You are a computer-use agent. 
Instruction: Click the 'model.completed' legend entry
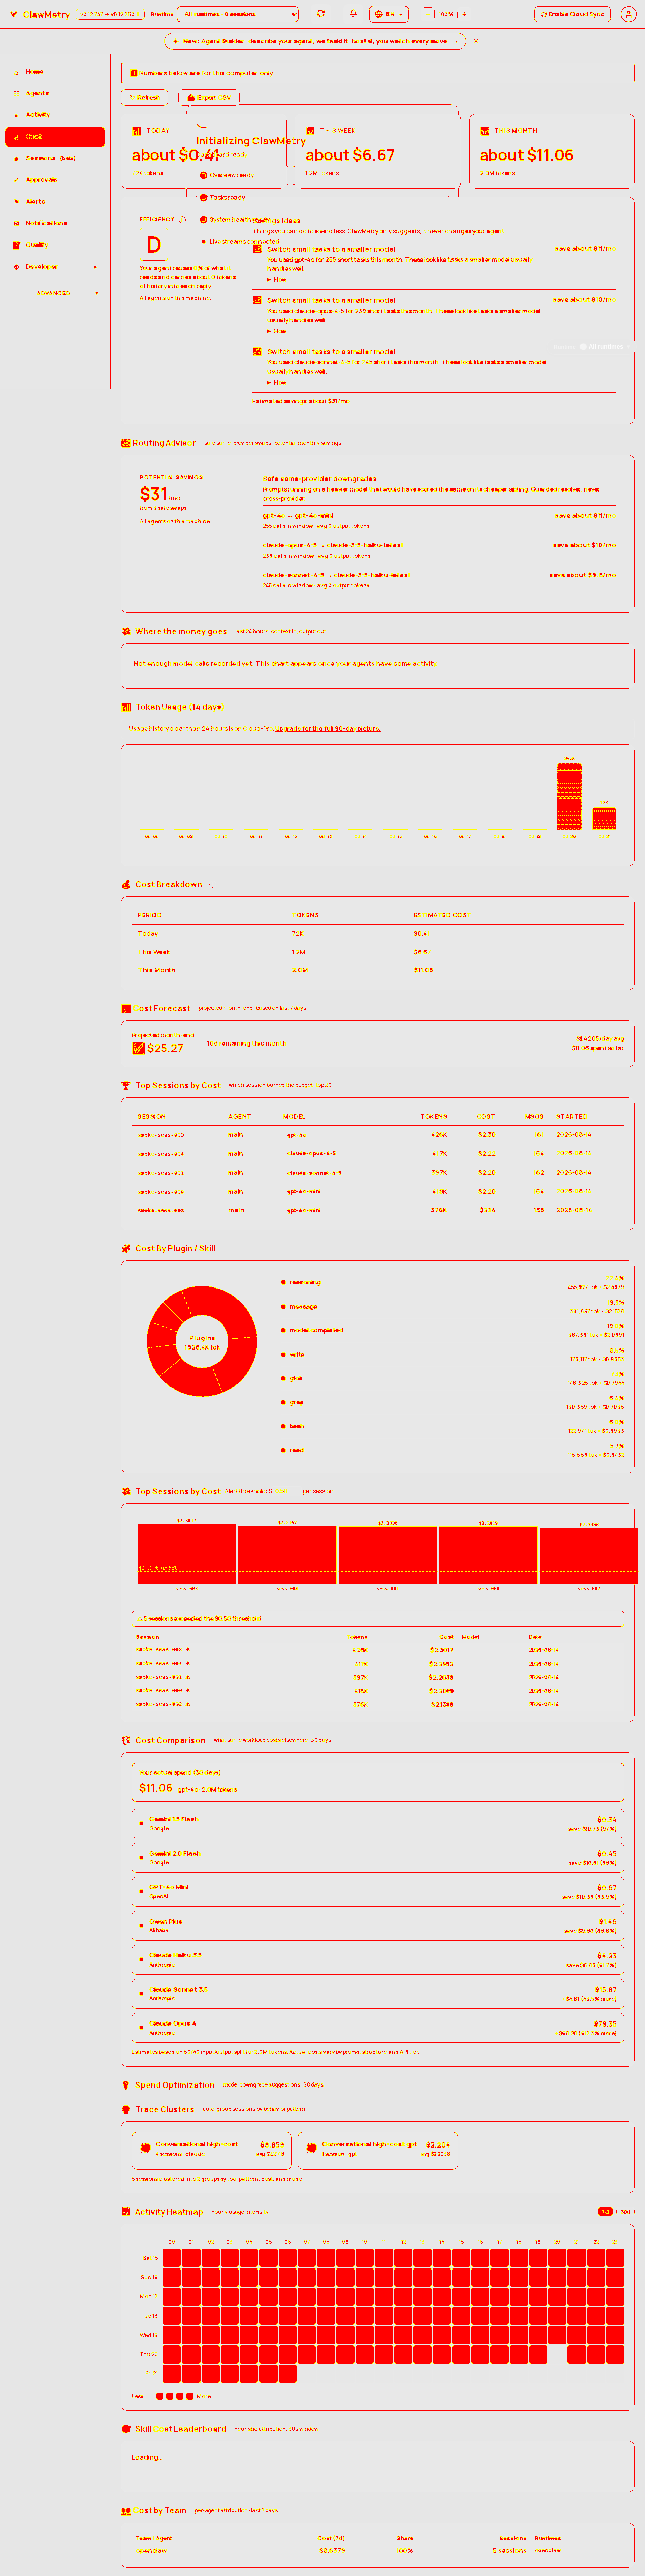point(312,1330)
